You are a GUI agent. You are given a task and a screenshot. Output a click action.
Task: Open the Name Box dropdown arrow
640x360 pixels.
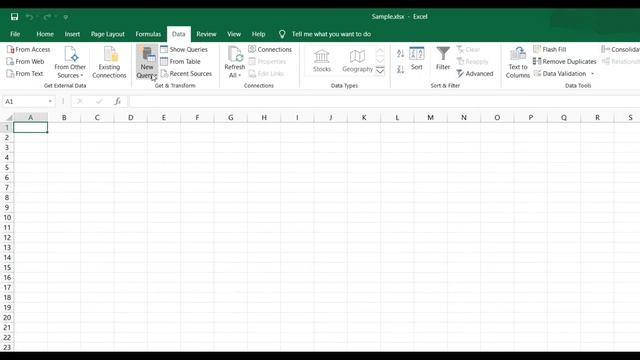tap(50, 101)
